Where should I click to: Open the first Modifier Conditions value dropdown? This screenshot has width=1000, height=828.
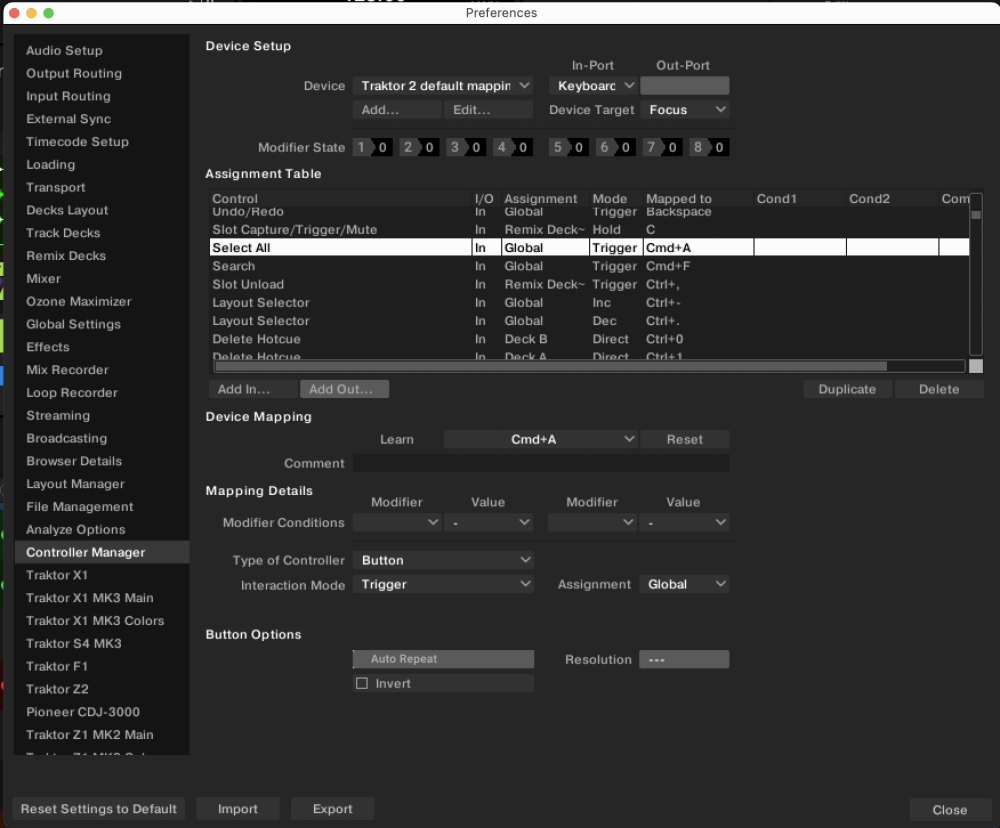click(x=489, y=522)
